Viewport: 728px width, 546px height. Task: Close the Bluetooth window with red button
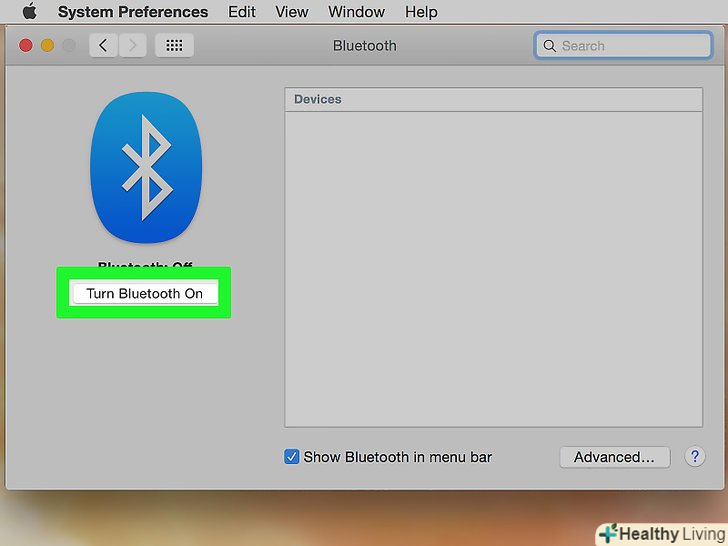click(26, 46)
